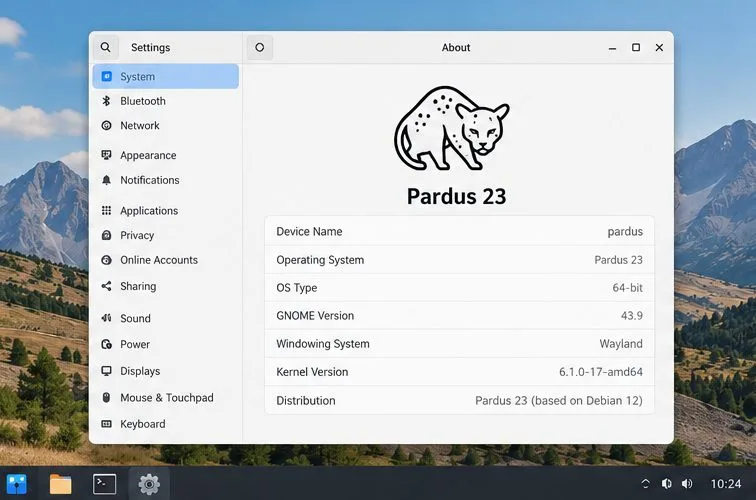Click the large Pardus 23 heading

[456, 196]
